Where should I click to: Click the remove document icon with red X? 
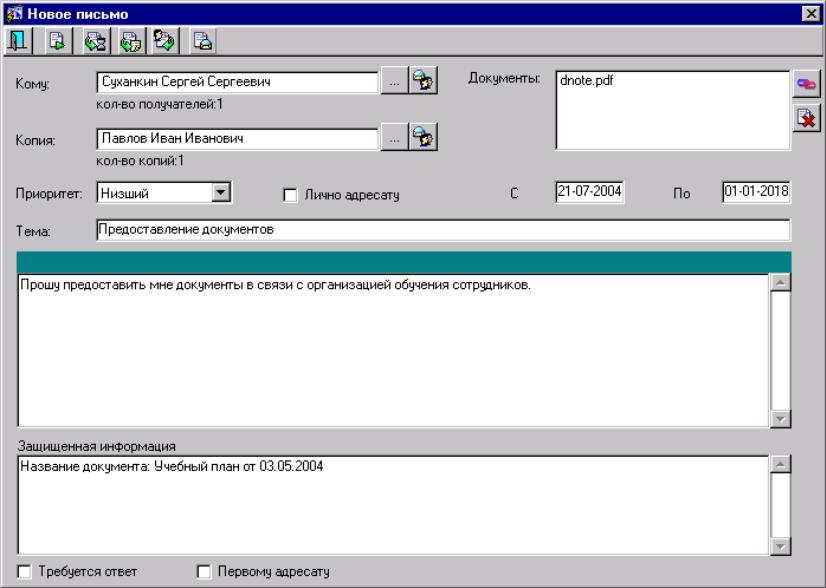806,118
